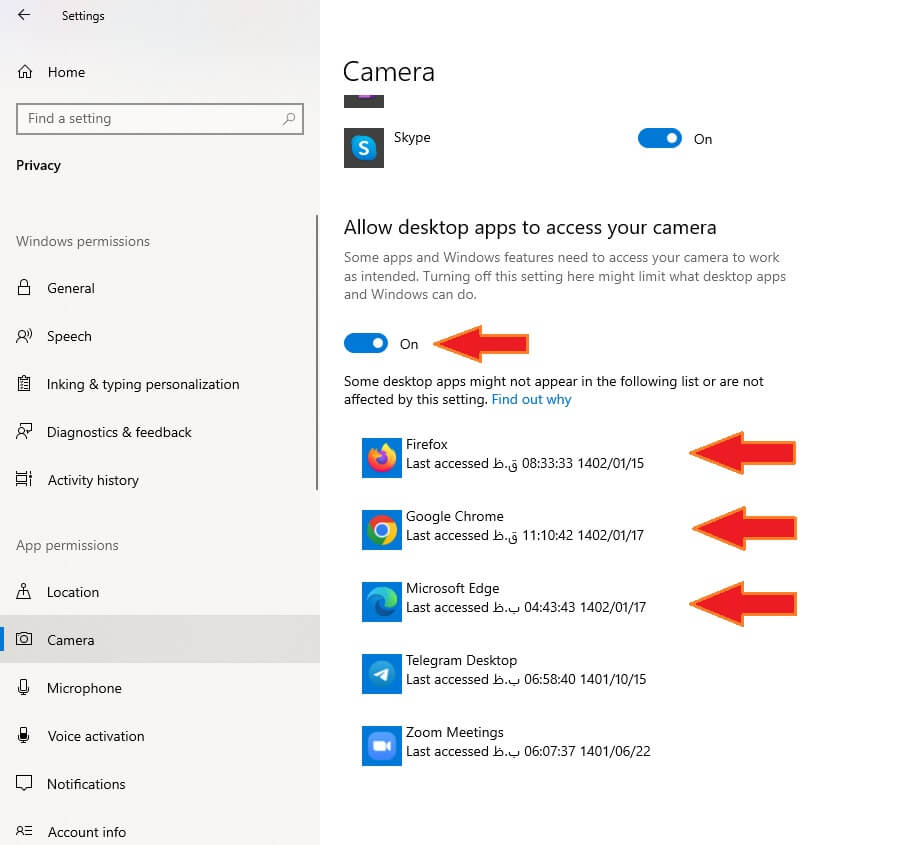The width and height of the screenshot is (897, 845).
Task: Click the Skype app name
Action: pyautogui.click(x=412, y=137)
